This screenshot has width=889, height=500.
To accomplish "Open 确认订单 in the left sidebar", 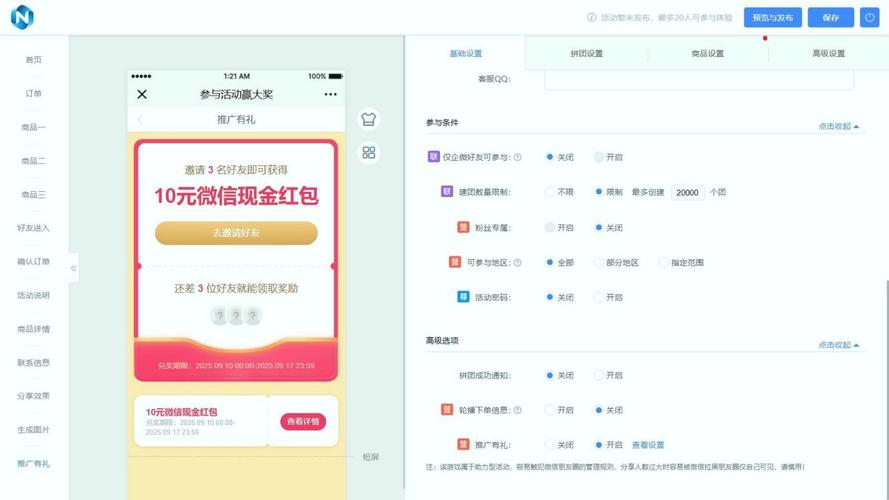I will coord(33,261).
